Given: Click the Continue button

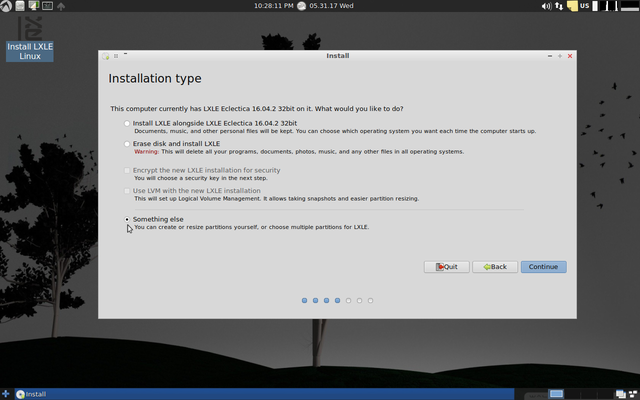Looking at the screenshot, I should click(x=543, y=267).
